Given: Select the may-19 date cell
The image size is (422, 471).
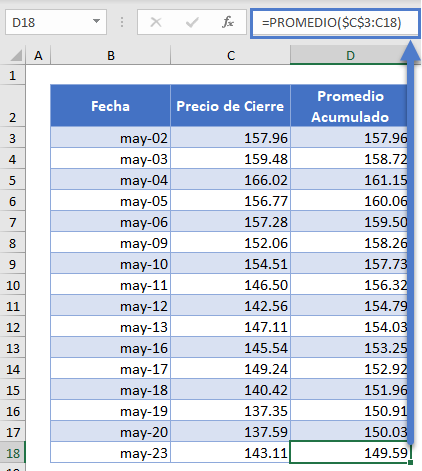Looking at the screenshot, I should (110, 411).
